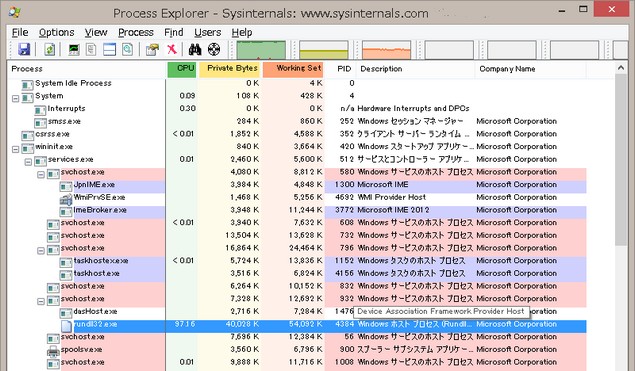Collapse the svchost.exe PID 932 node
Viewport: 635px width, 371px height.
(41, 301)
